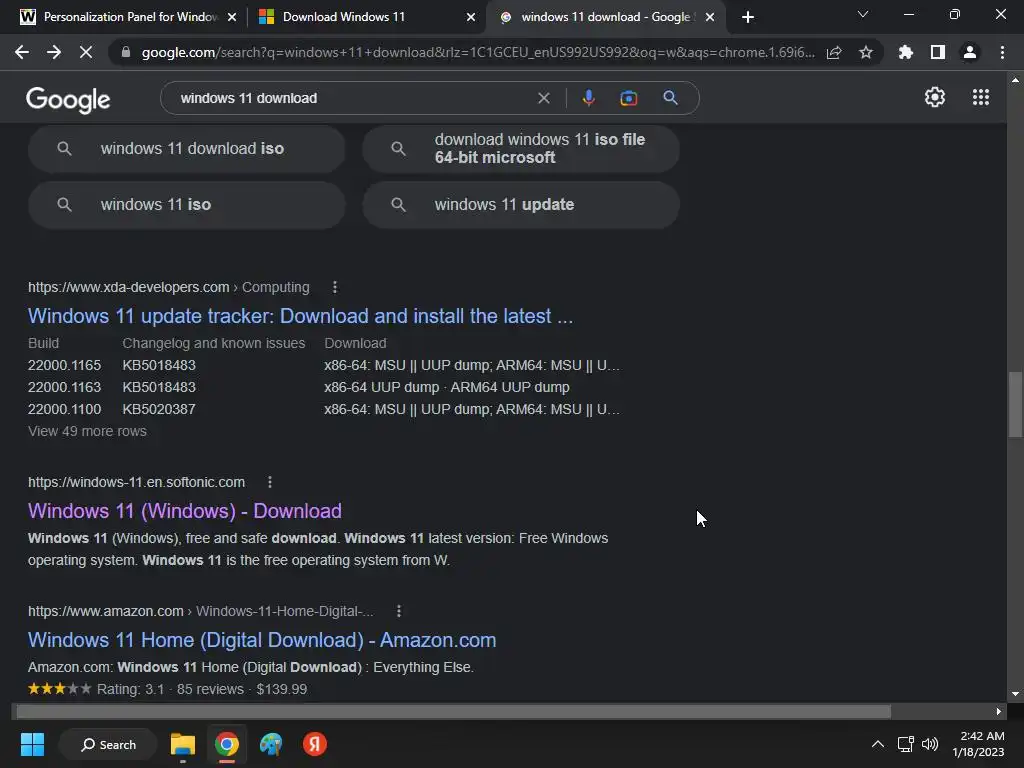This screenshot has height=768, width=1024.
Task: Click the vertical scrollbar thumb
Action: [x=1014, y=404]
